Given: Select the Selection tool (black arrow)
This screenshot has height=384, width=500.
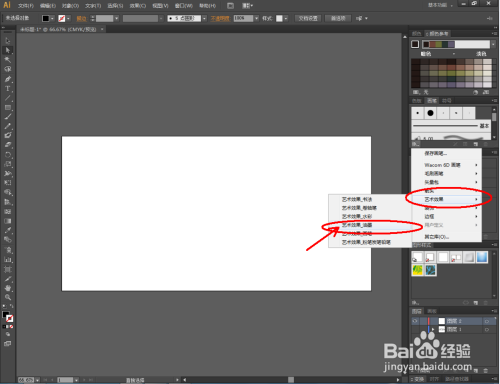Looking at the screenshot, I should 8,41.
